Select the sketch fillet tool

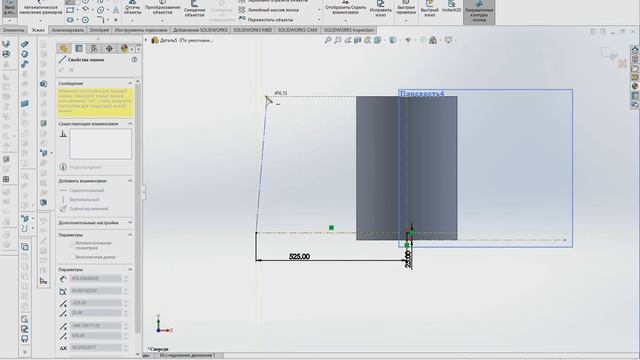point(100,19)
